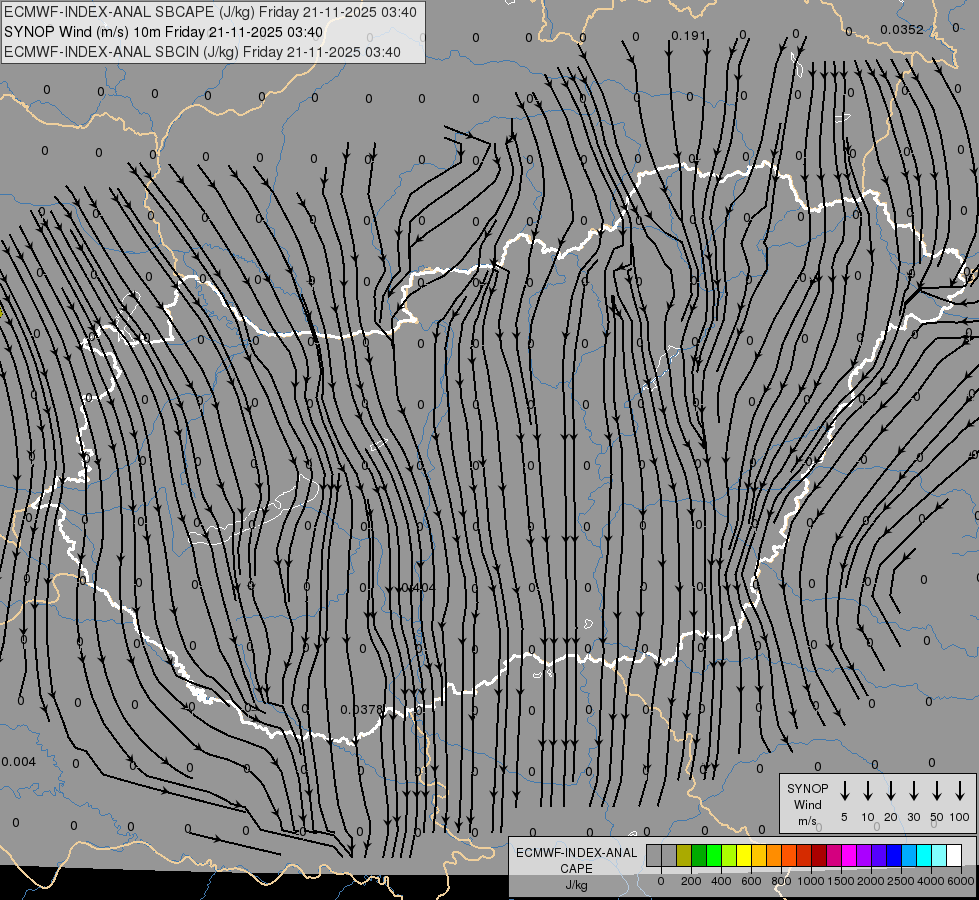Click the SBCAPE title line in header
Viewport: 979px width, 900px height.
click(210, 12)
